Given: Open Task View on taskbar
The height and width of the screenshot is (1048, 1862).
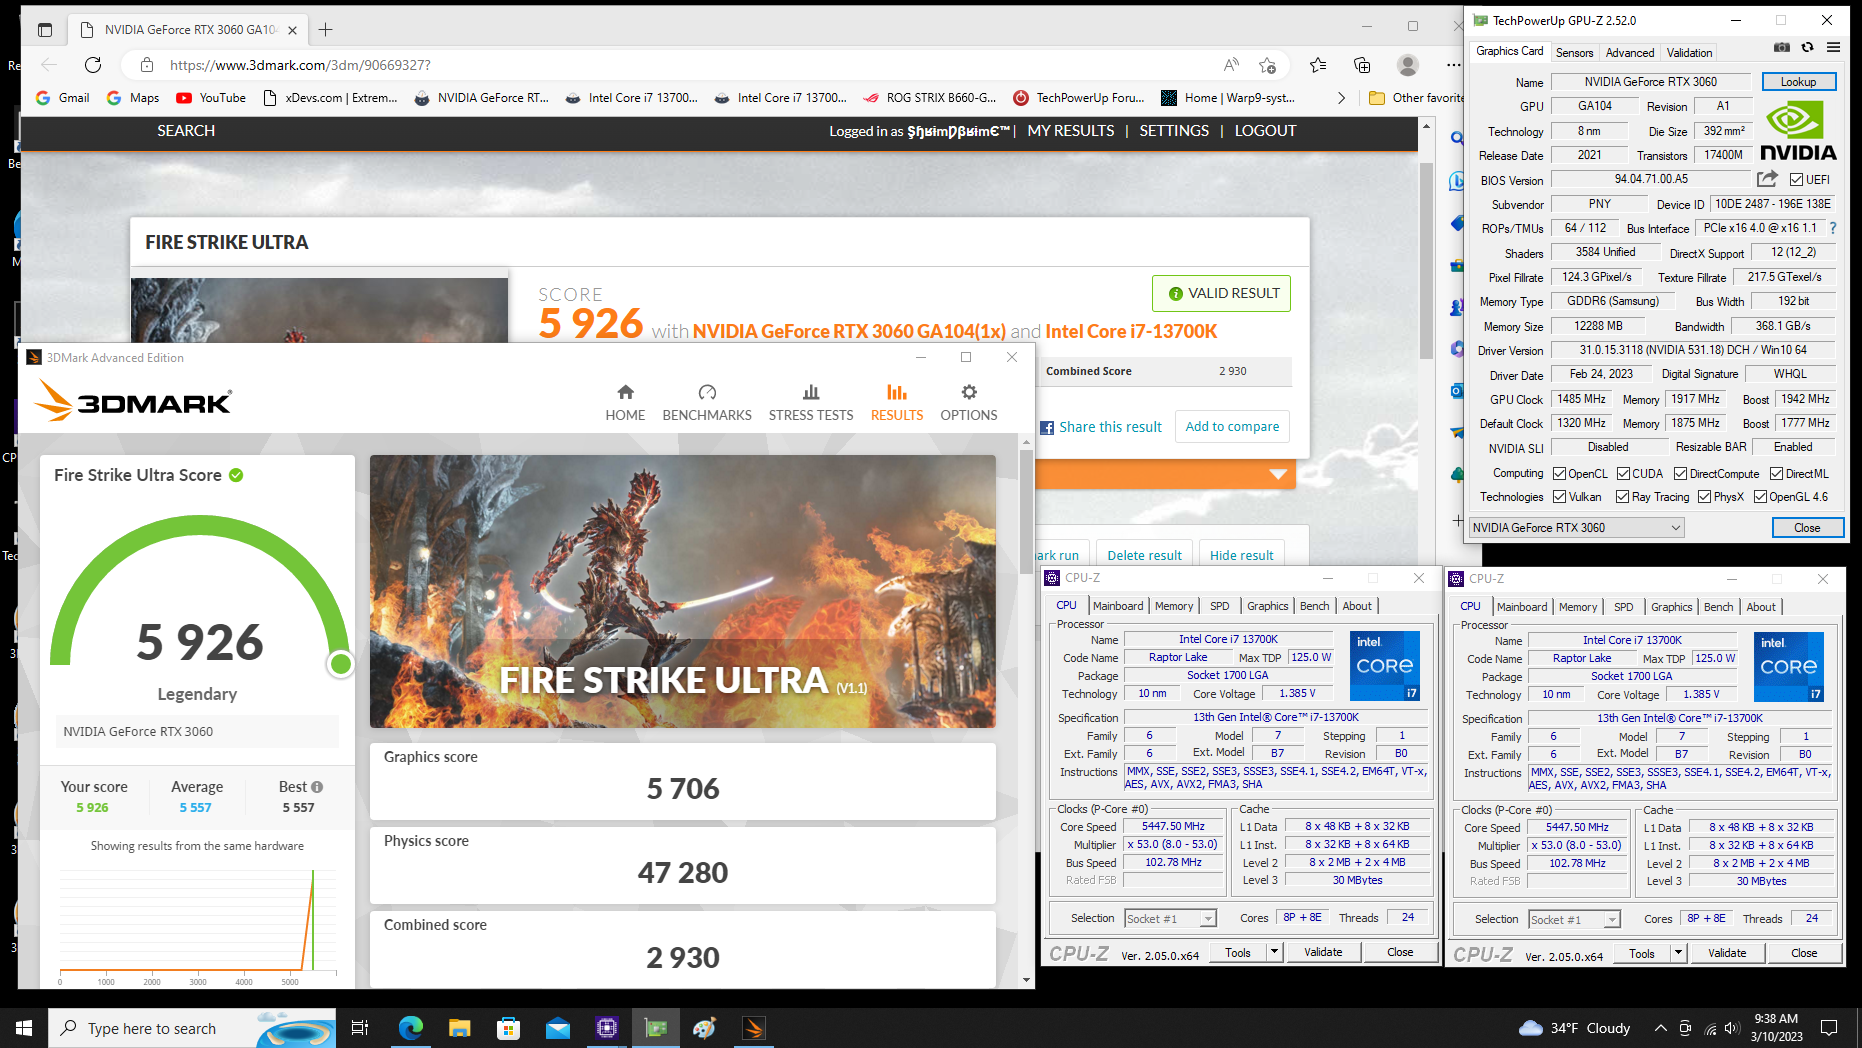Looking at the screenshot, I should (x=360, y=1028).
